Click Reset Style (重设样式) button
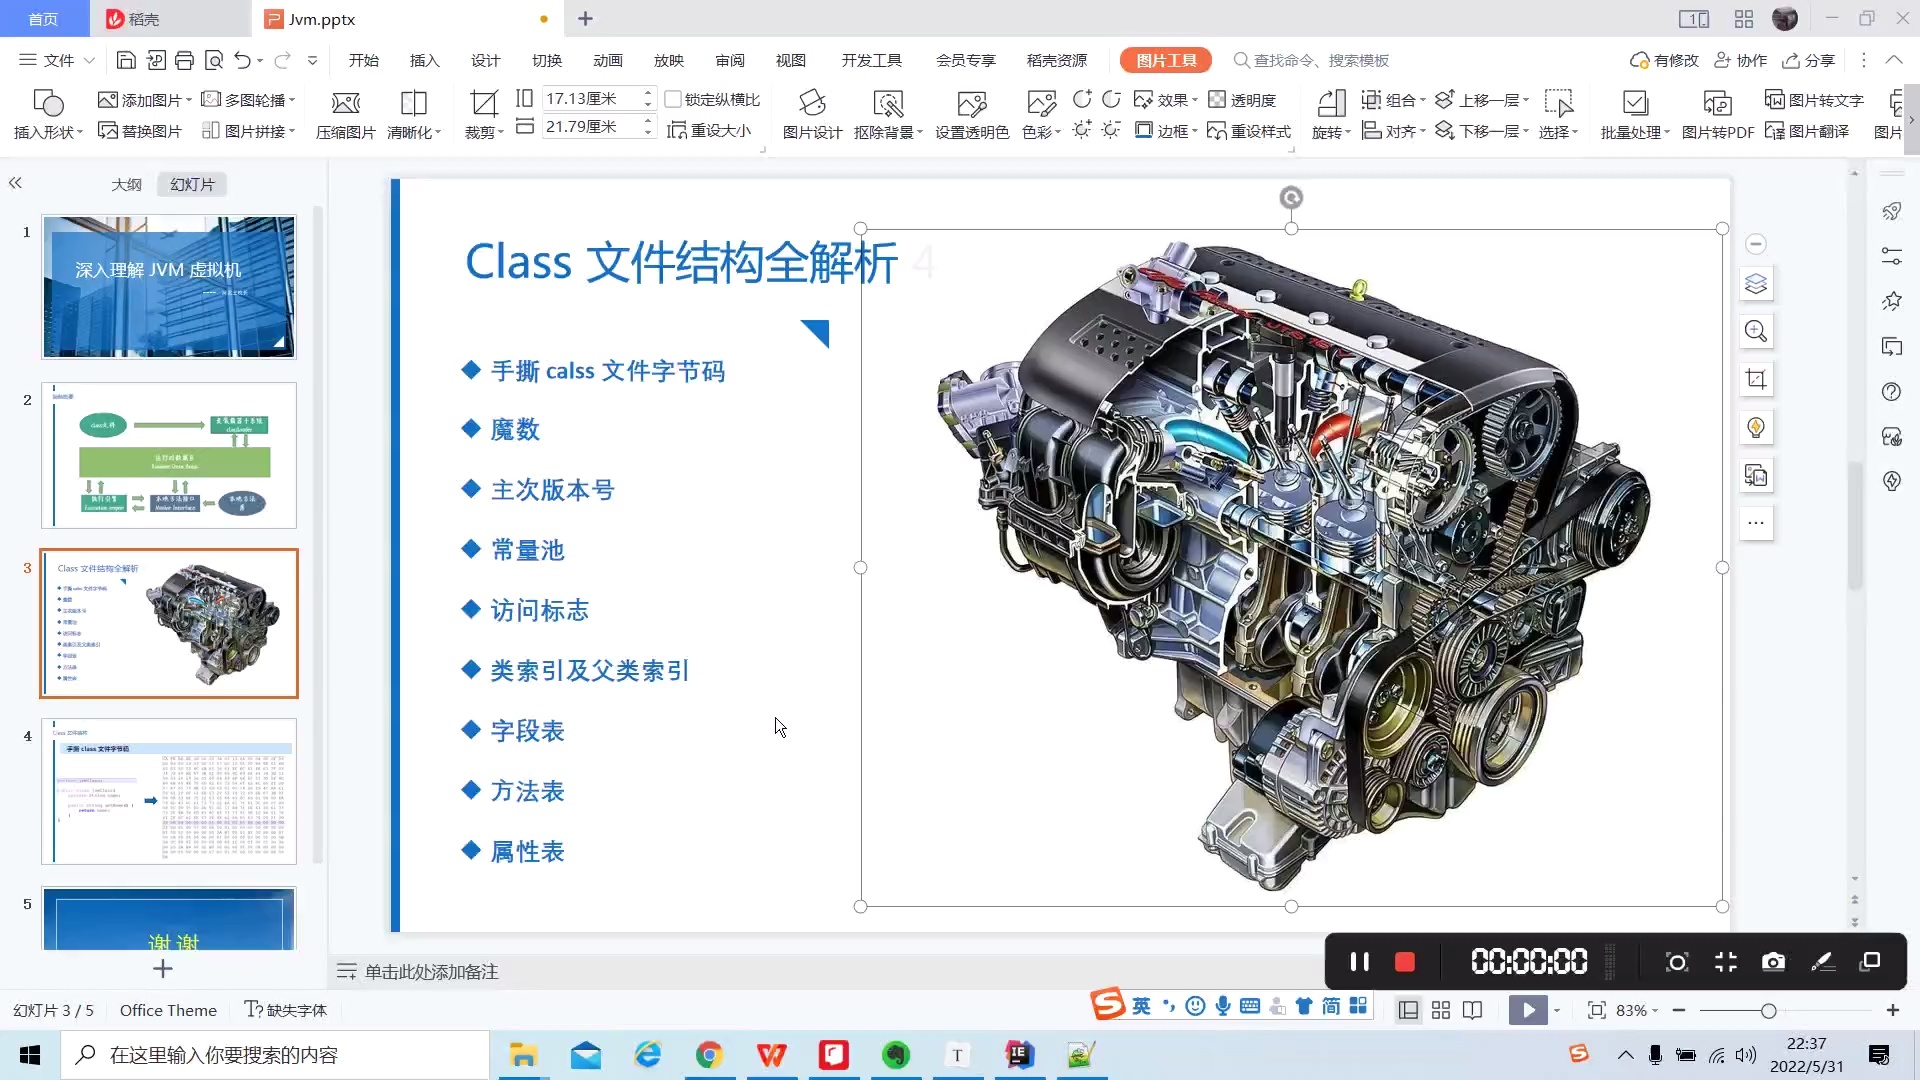1920x1080 pixels. click(x=1249, y=131)
